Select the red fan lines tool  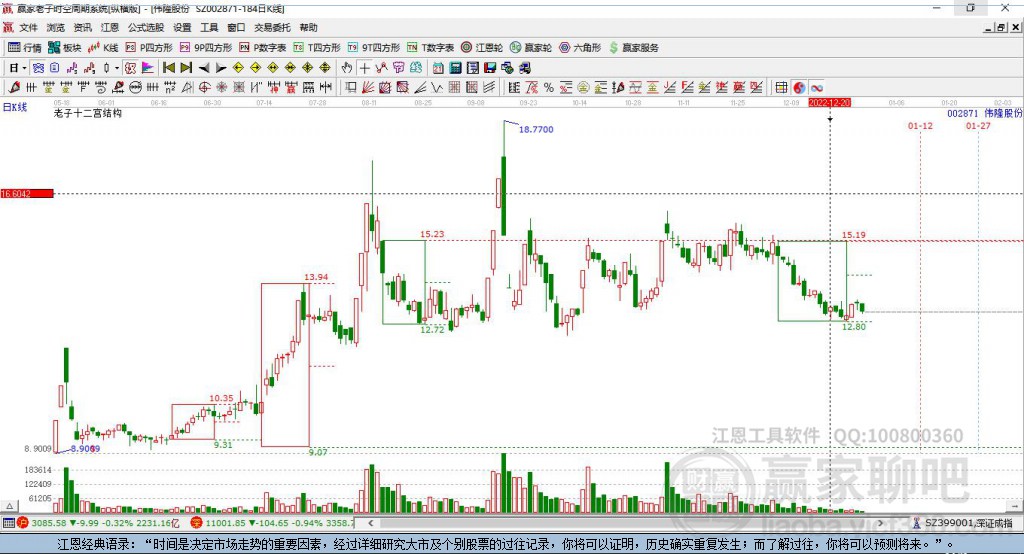[x=368, y=88]
